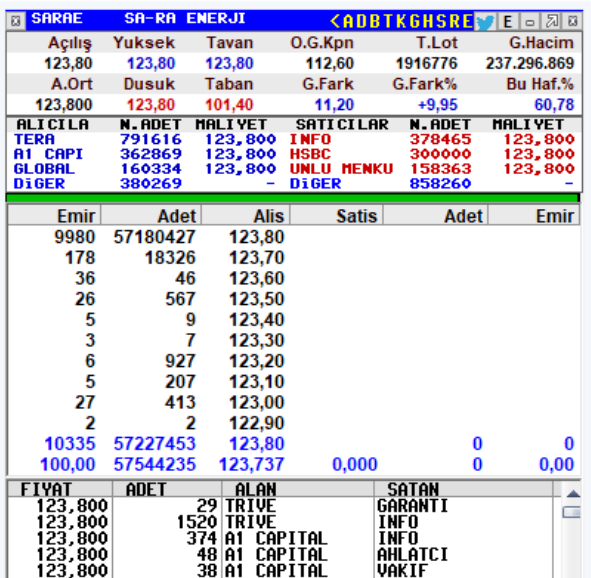This screenshot has height=578, width=591.
Task: Click the detach arrow icon in title bar
Action: click(x=551, y=21)
